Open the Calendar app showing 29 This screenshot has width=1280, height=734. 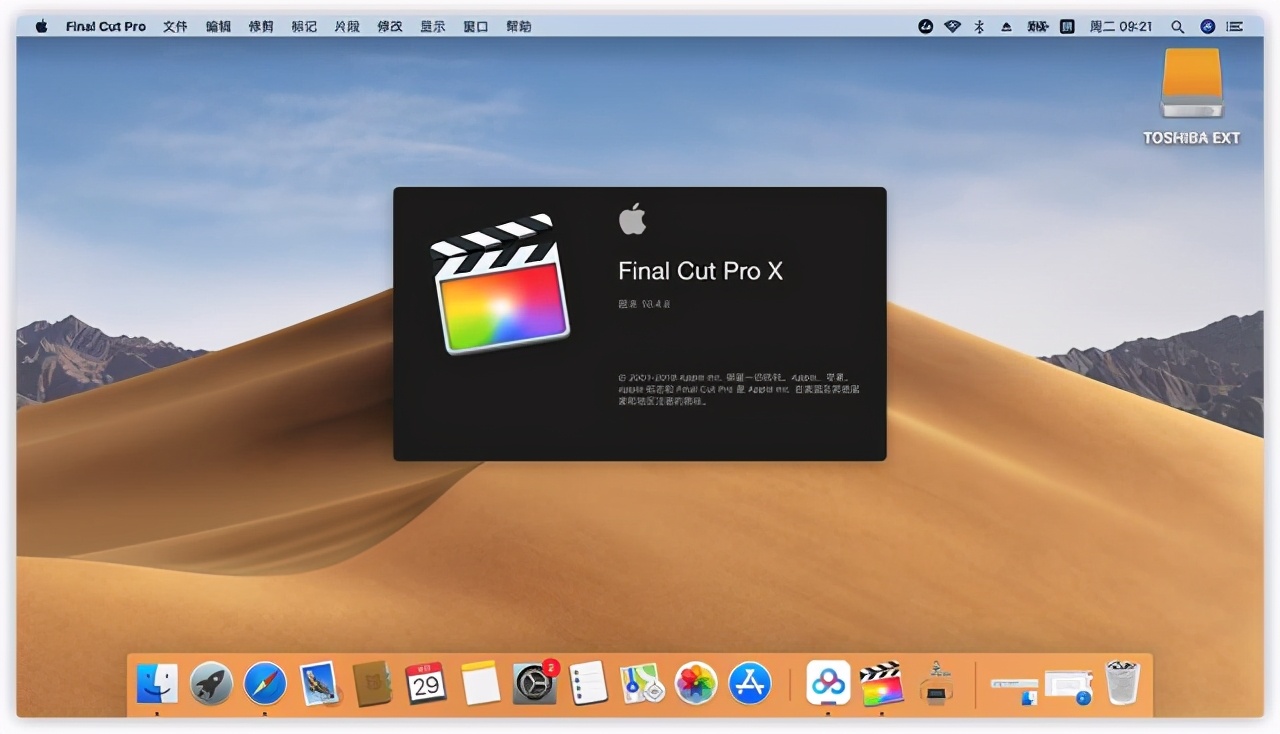(426, 683)
